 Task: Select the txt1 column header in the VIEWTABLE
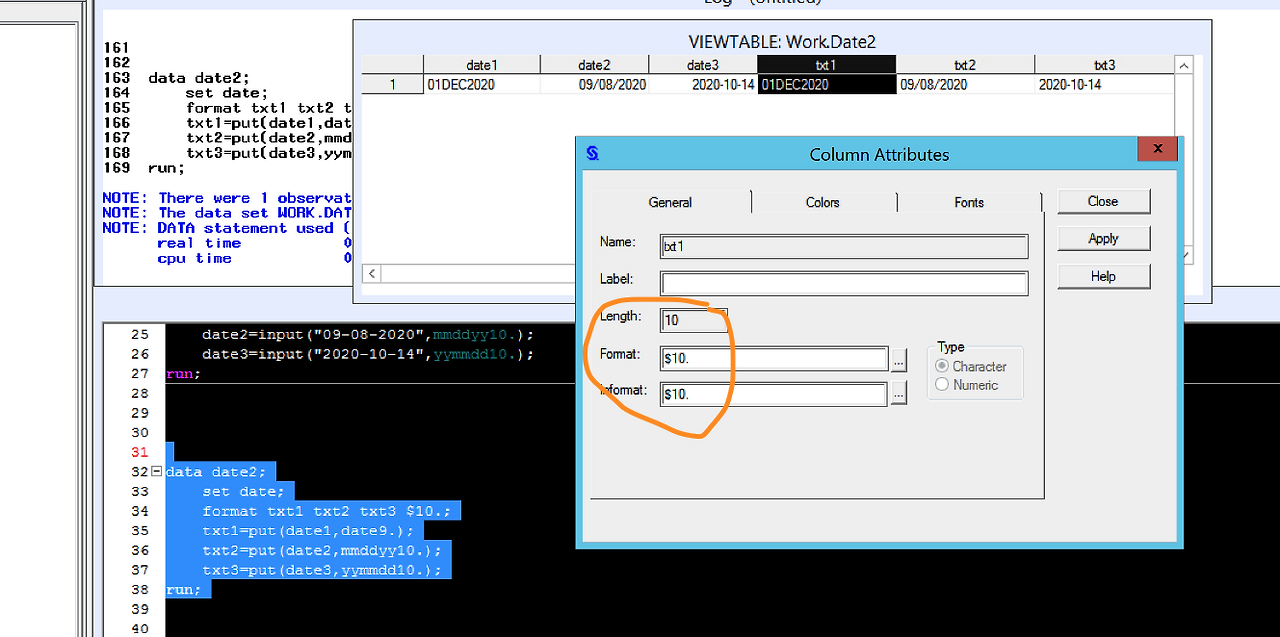click(x=826, y=63)
